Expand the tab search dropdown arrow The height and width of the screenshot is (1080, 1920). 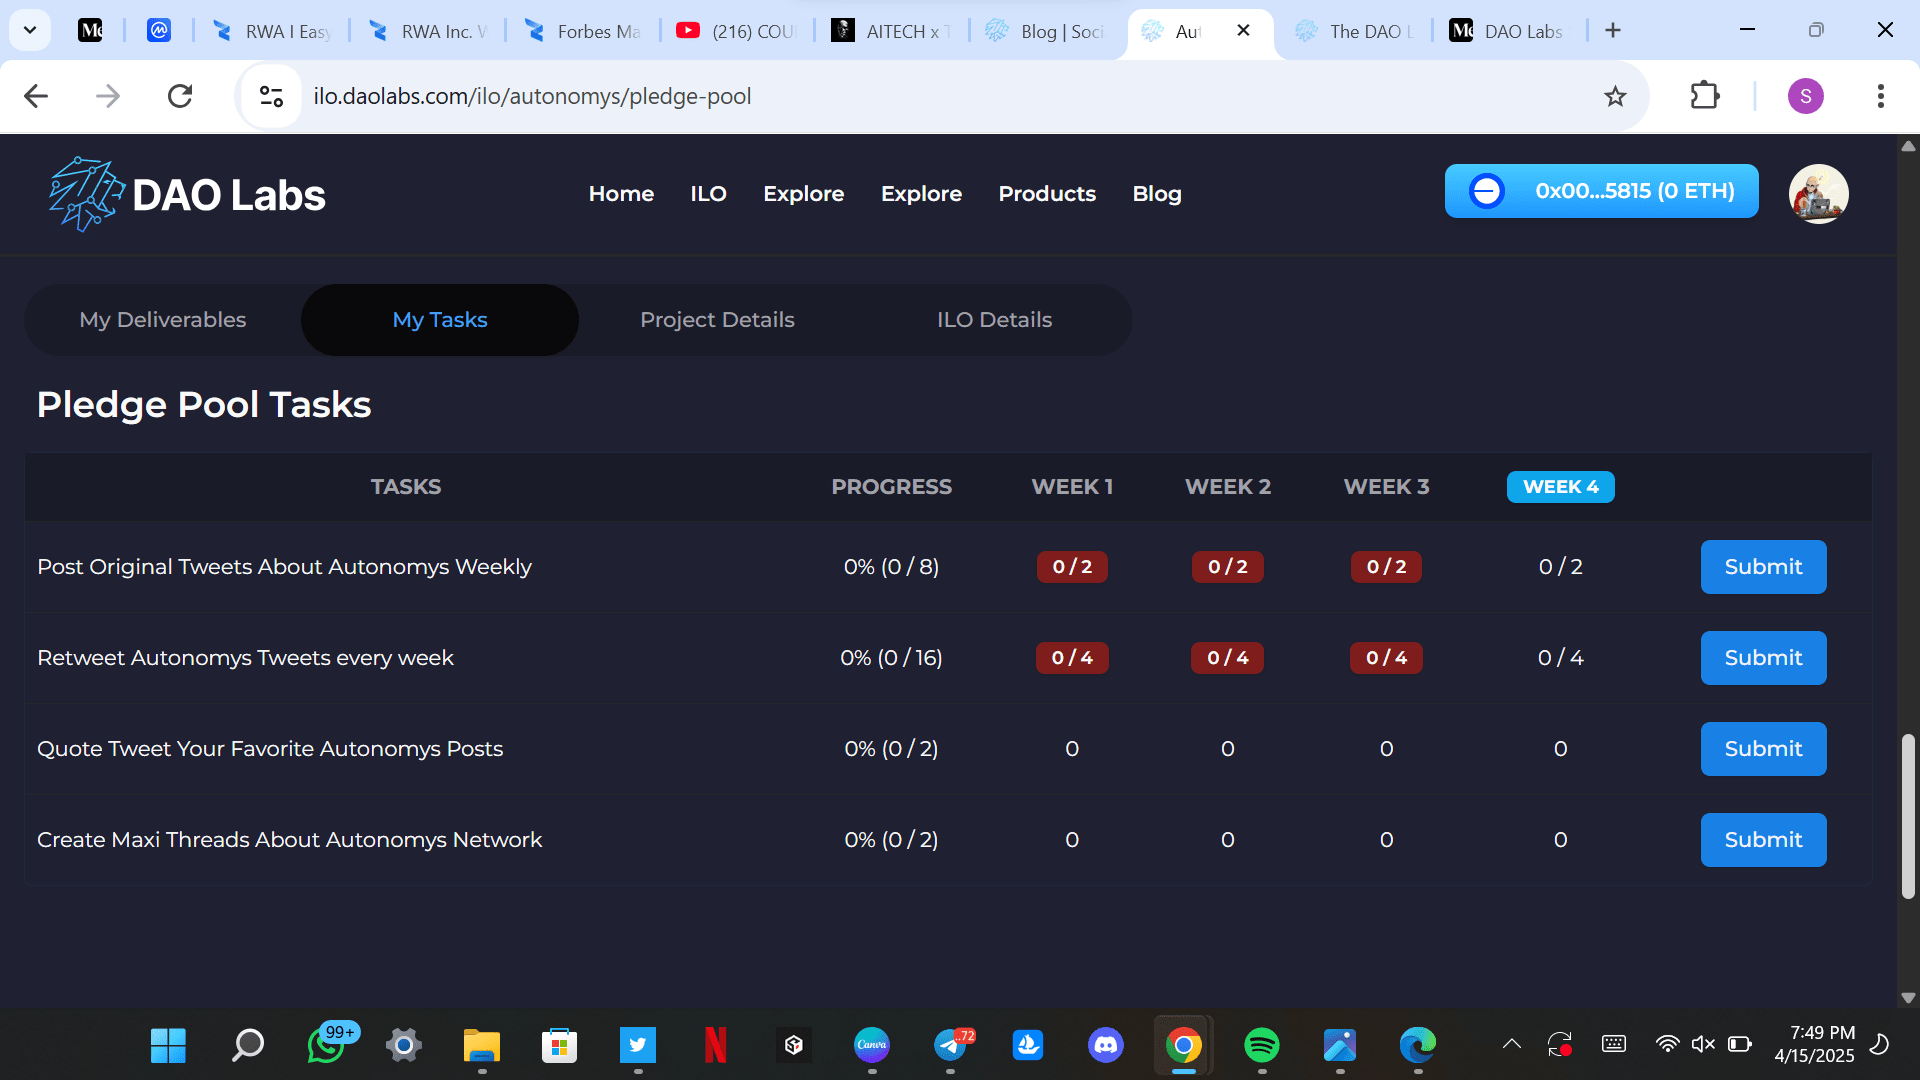coord(30,30)
